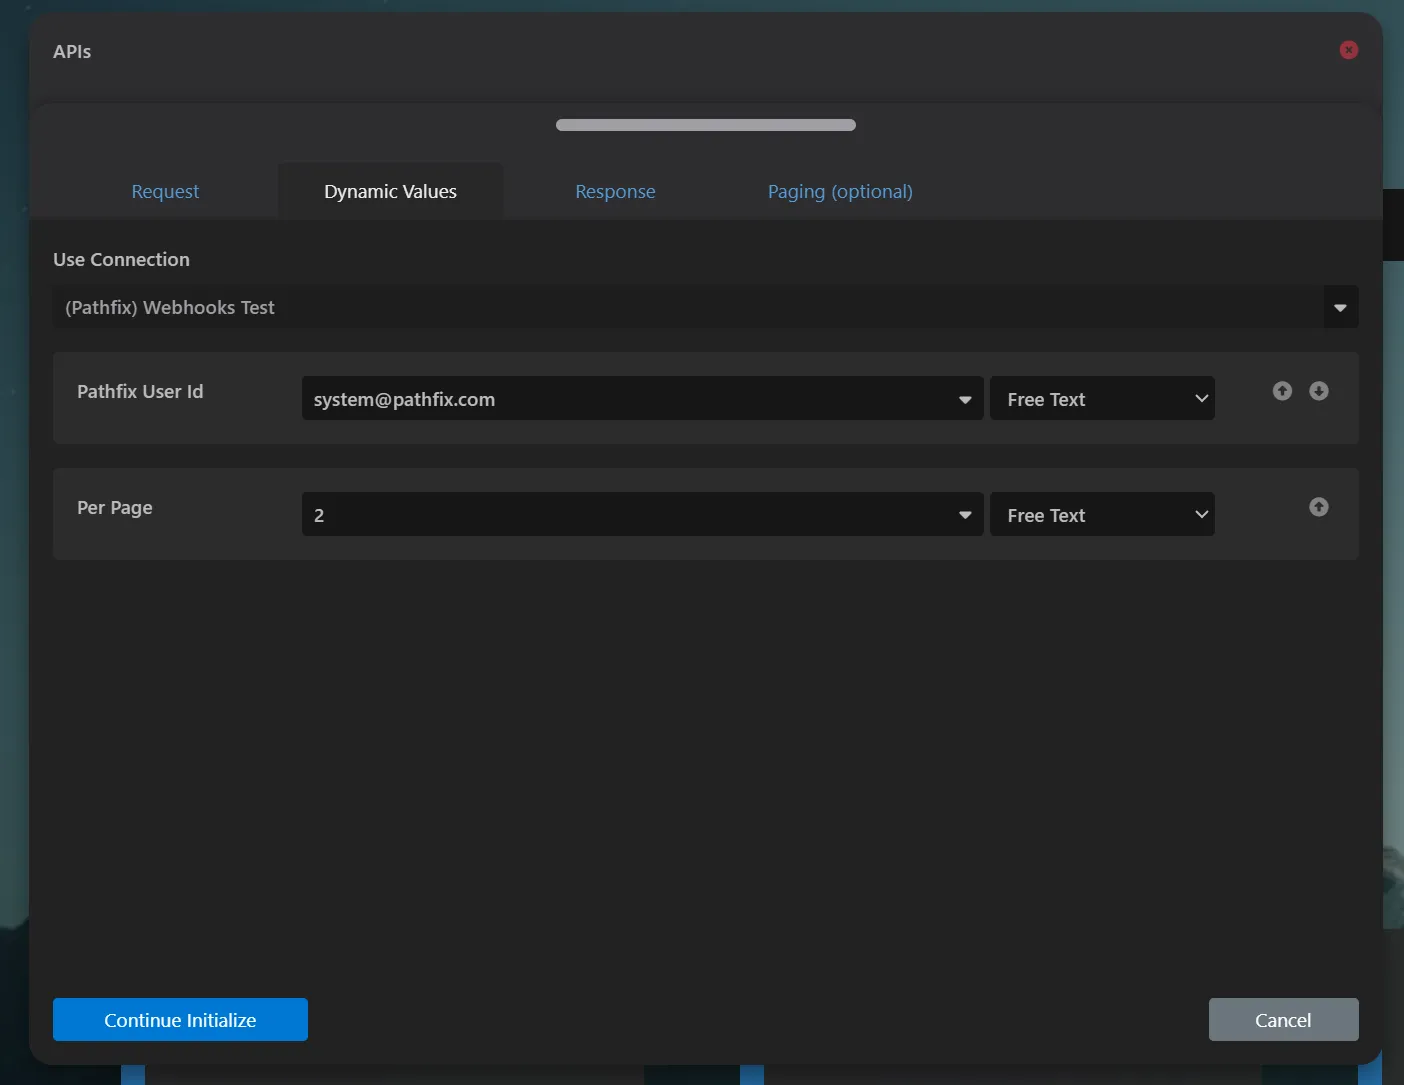This screenshot has height=1085, width=1404.
Task: Switch to the Response tab
Action: 615,191
